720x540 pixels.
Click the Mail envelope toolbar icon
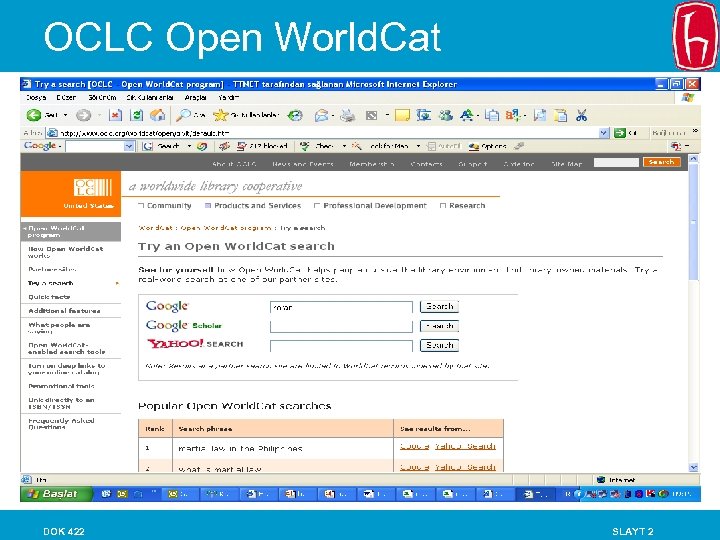click(321, 115)
